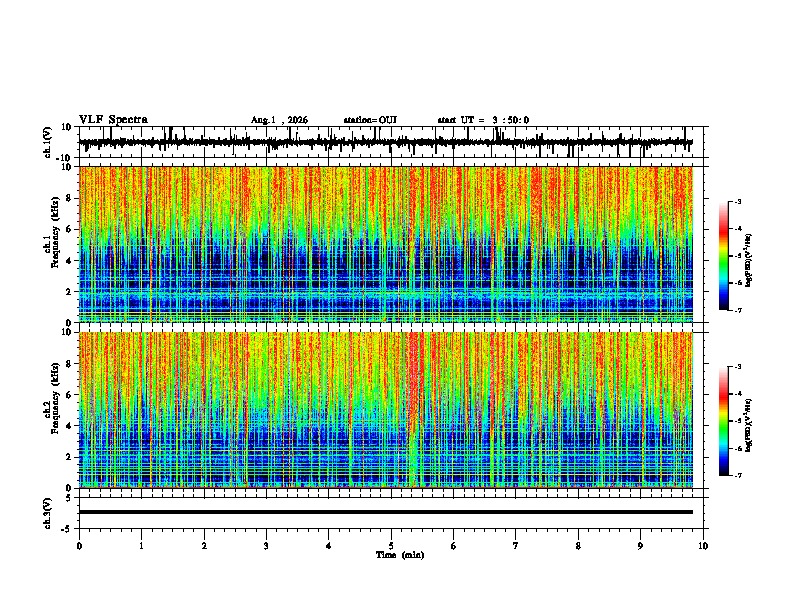Click inside the ch.1 spectrogram panel
792x612 pixels.
[386, 244]
